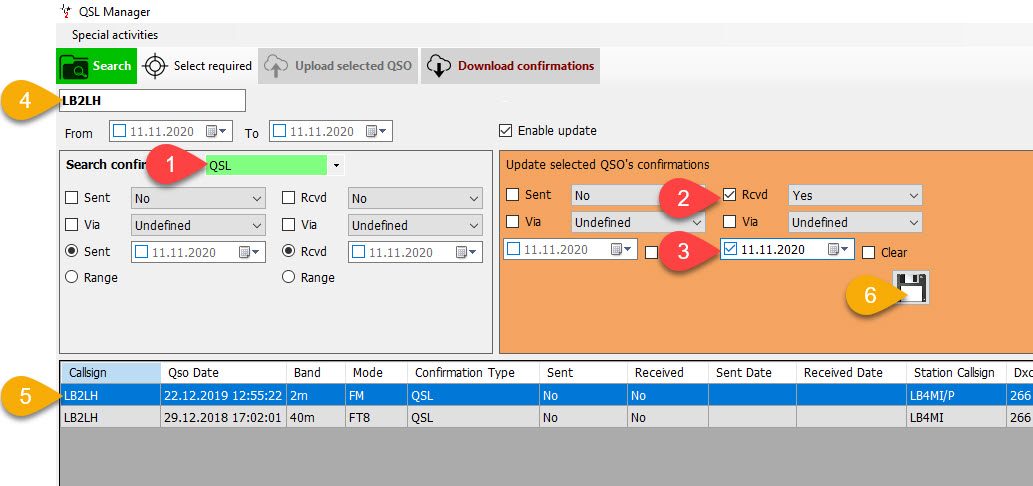The image size is (1033, 486).
Task: Open the Rcvd Yes dropdown in update panel
Action: [855, 195]
